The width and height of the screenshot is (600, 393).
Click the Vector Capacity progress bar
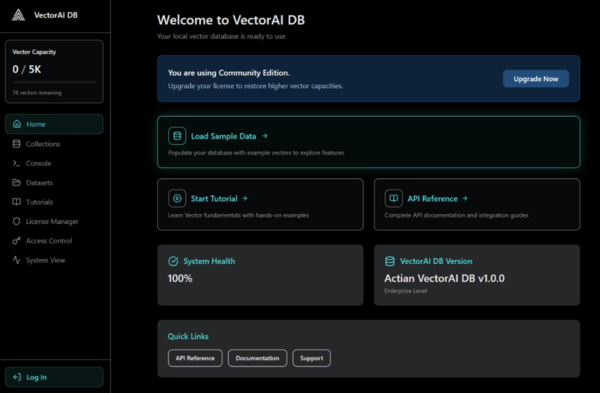pyautogui.click(x=54, y=82)
